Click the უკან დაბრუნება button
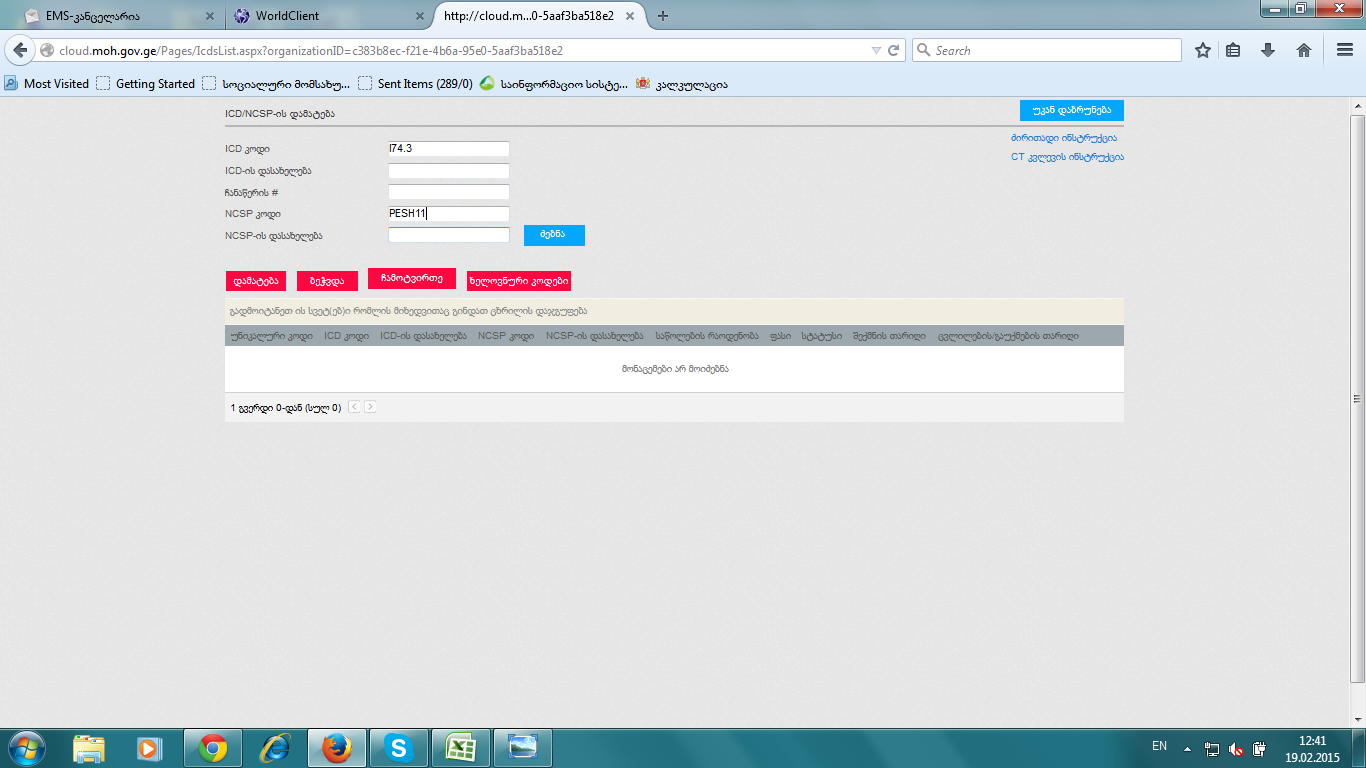 click(x=1071, y=110)
